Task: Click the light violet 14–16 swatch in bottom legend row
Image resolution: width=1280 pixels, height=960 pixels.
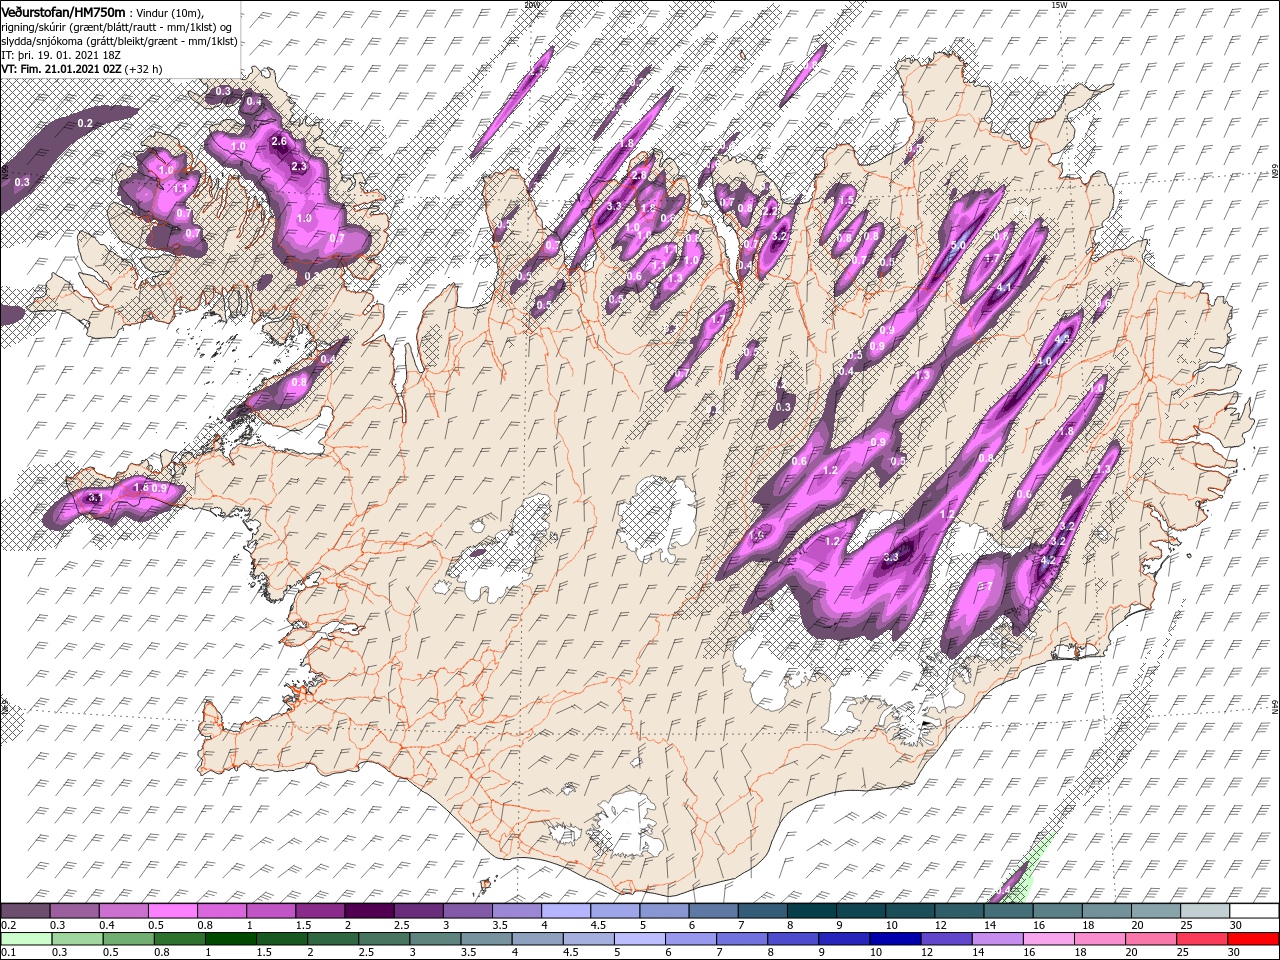Action: click(x=997, y=939)
